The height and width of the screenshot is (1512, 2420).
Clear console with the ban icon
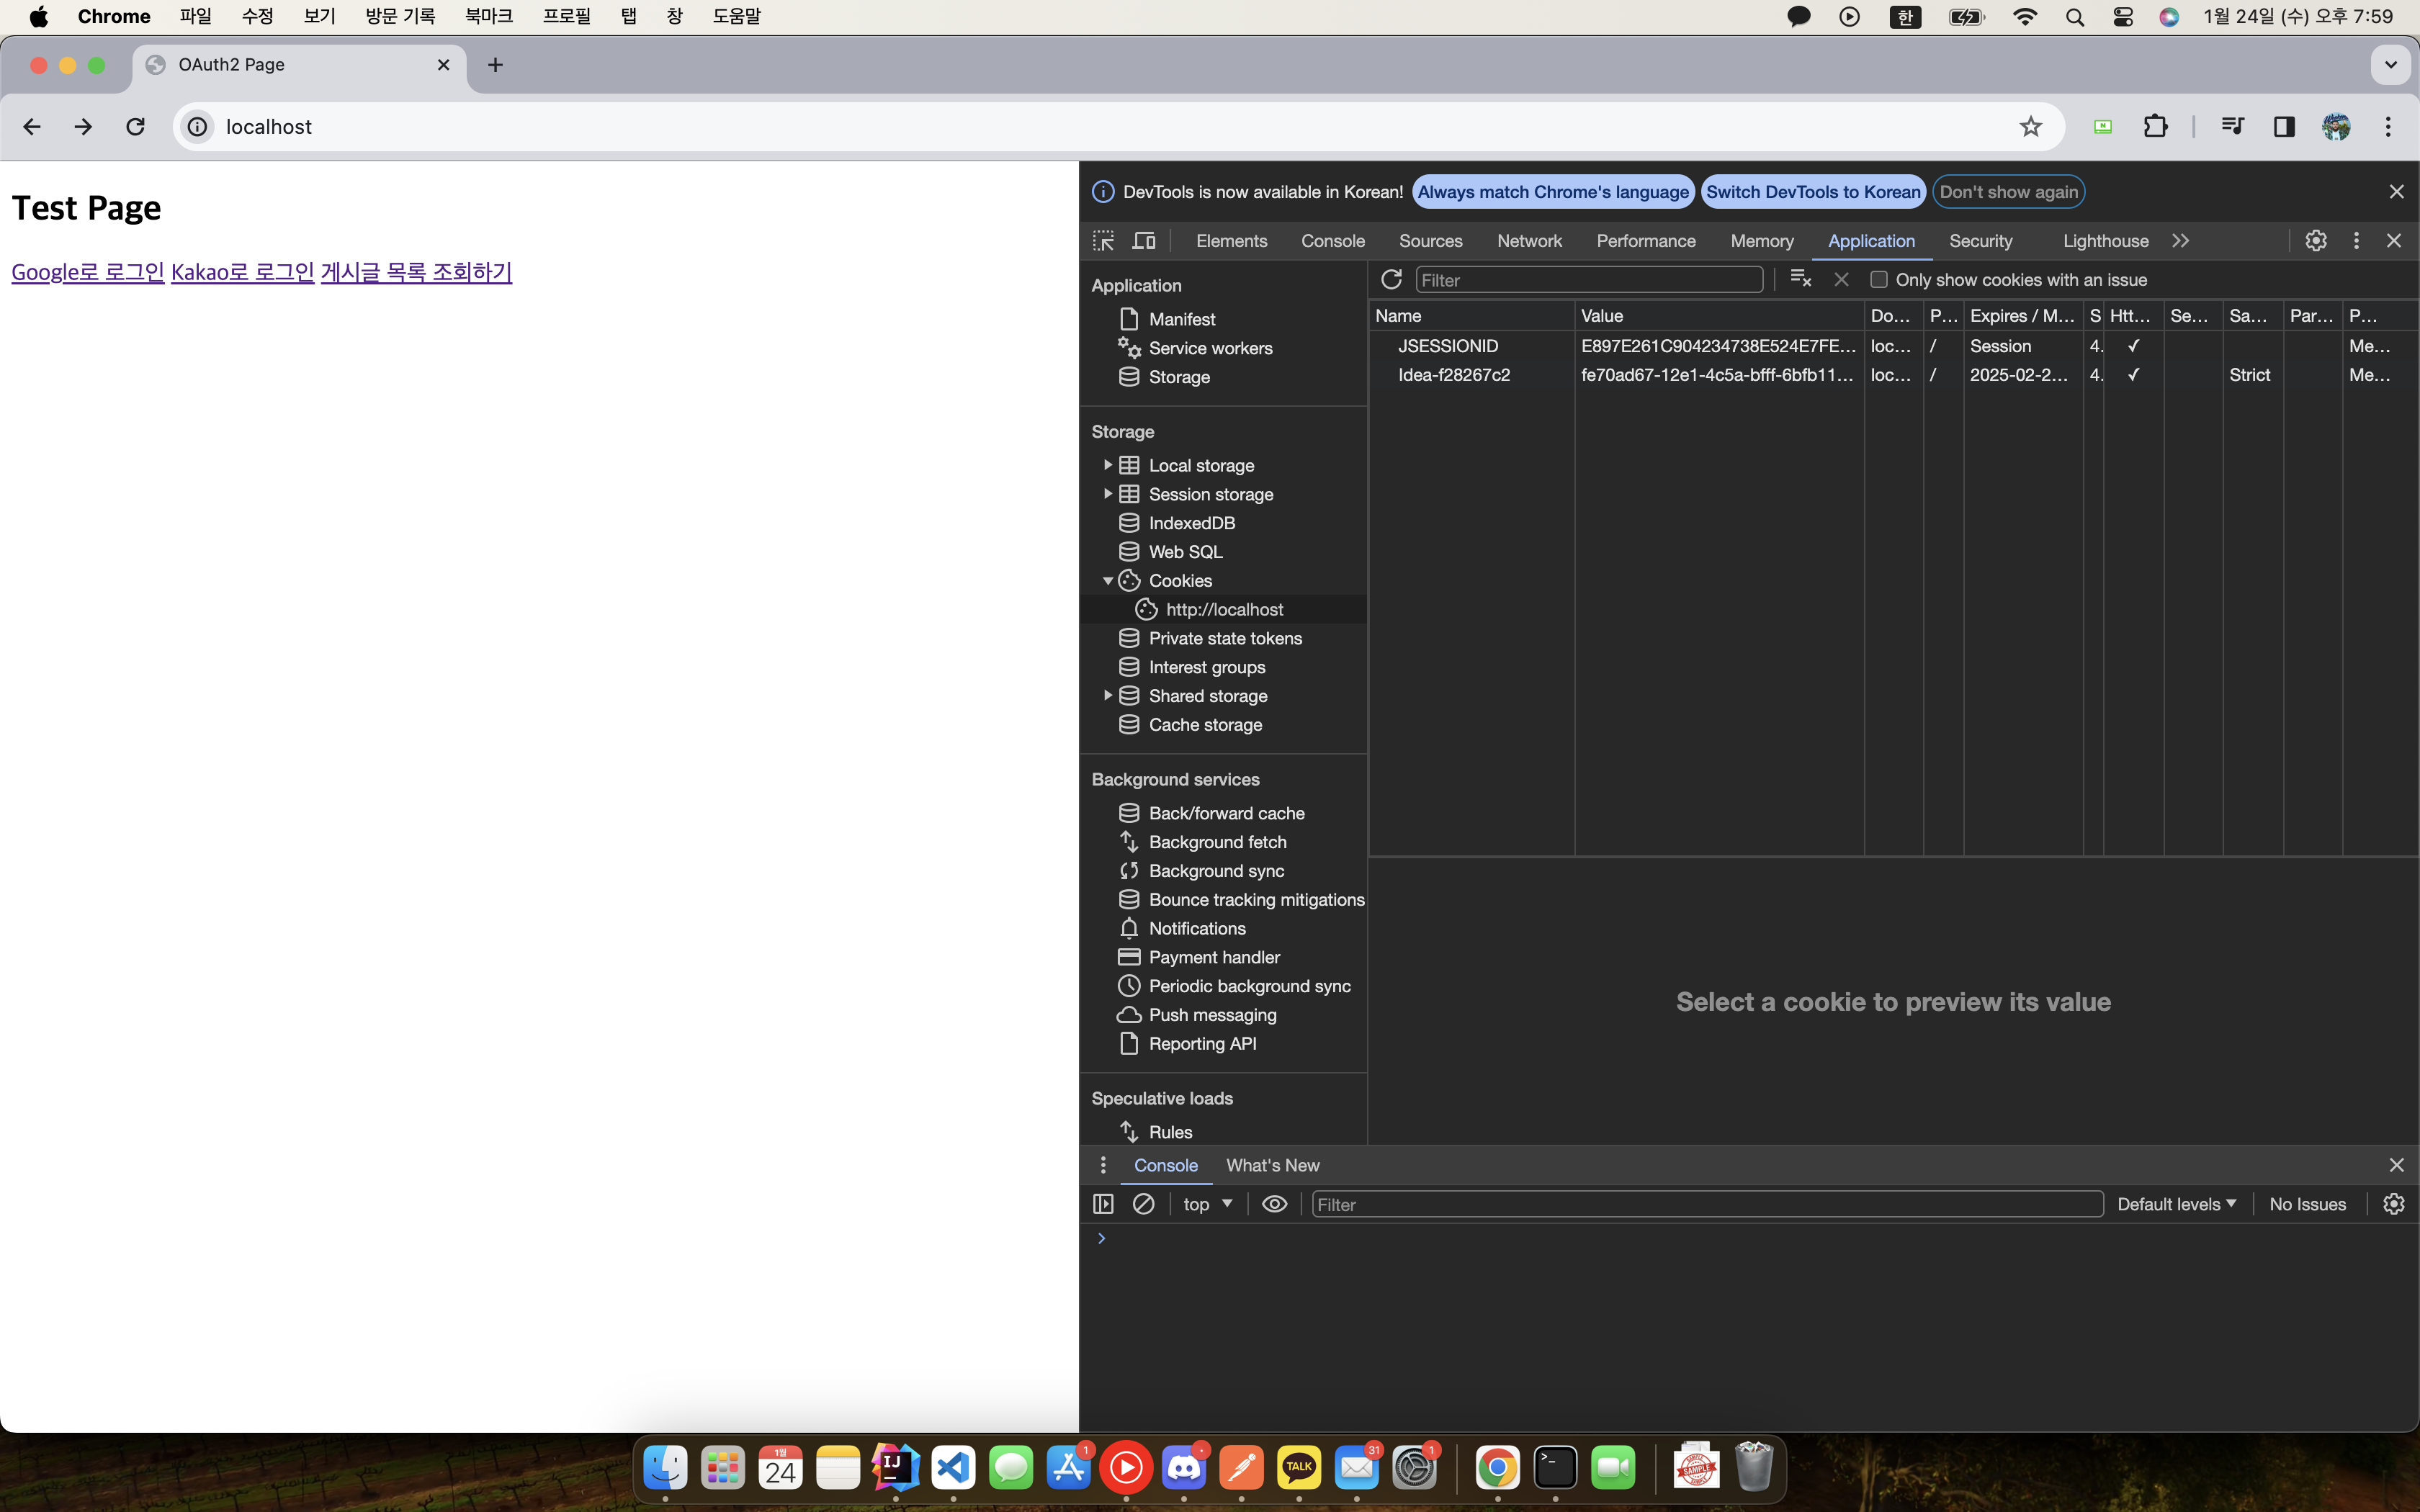pos(1143,1204)
